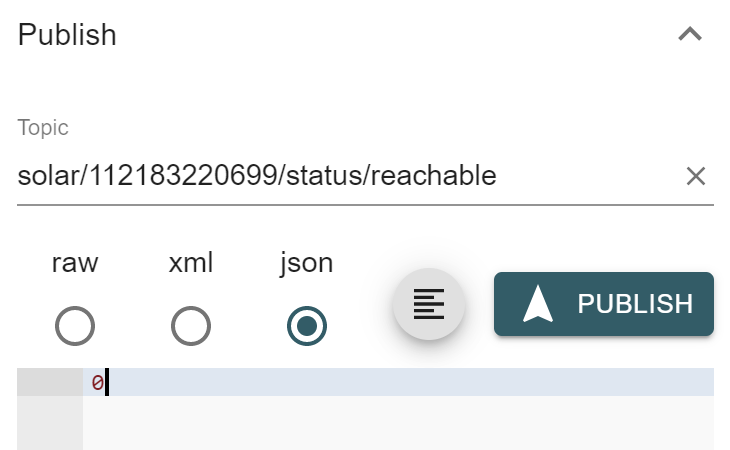Image resolution: width=730 pixels, height=450 pixels.
Task: Click the payload editor's line number gutter
Action: (50, 409)
